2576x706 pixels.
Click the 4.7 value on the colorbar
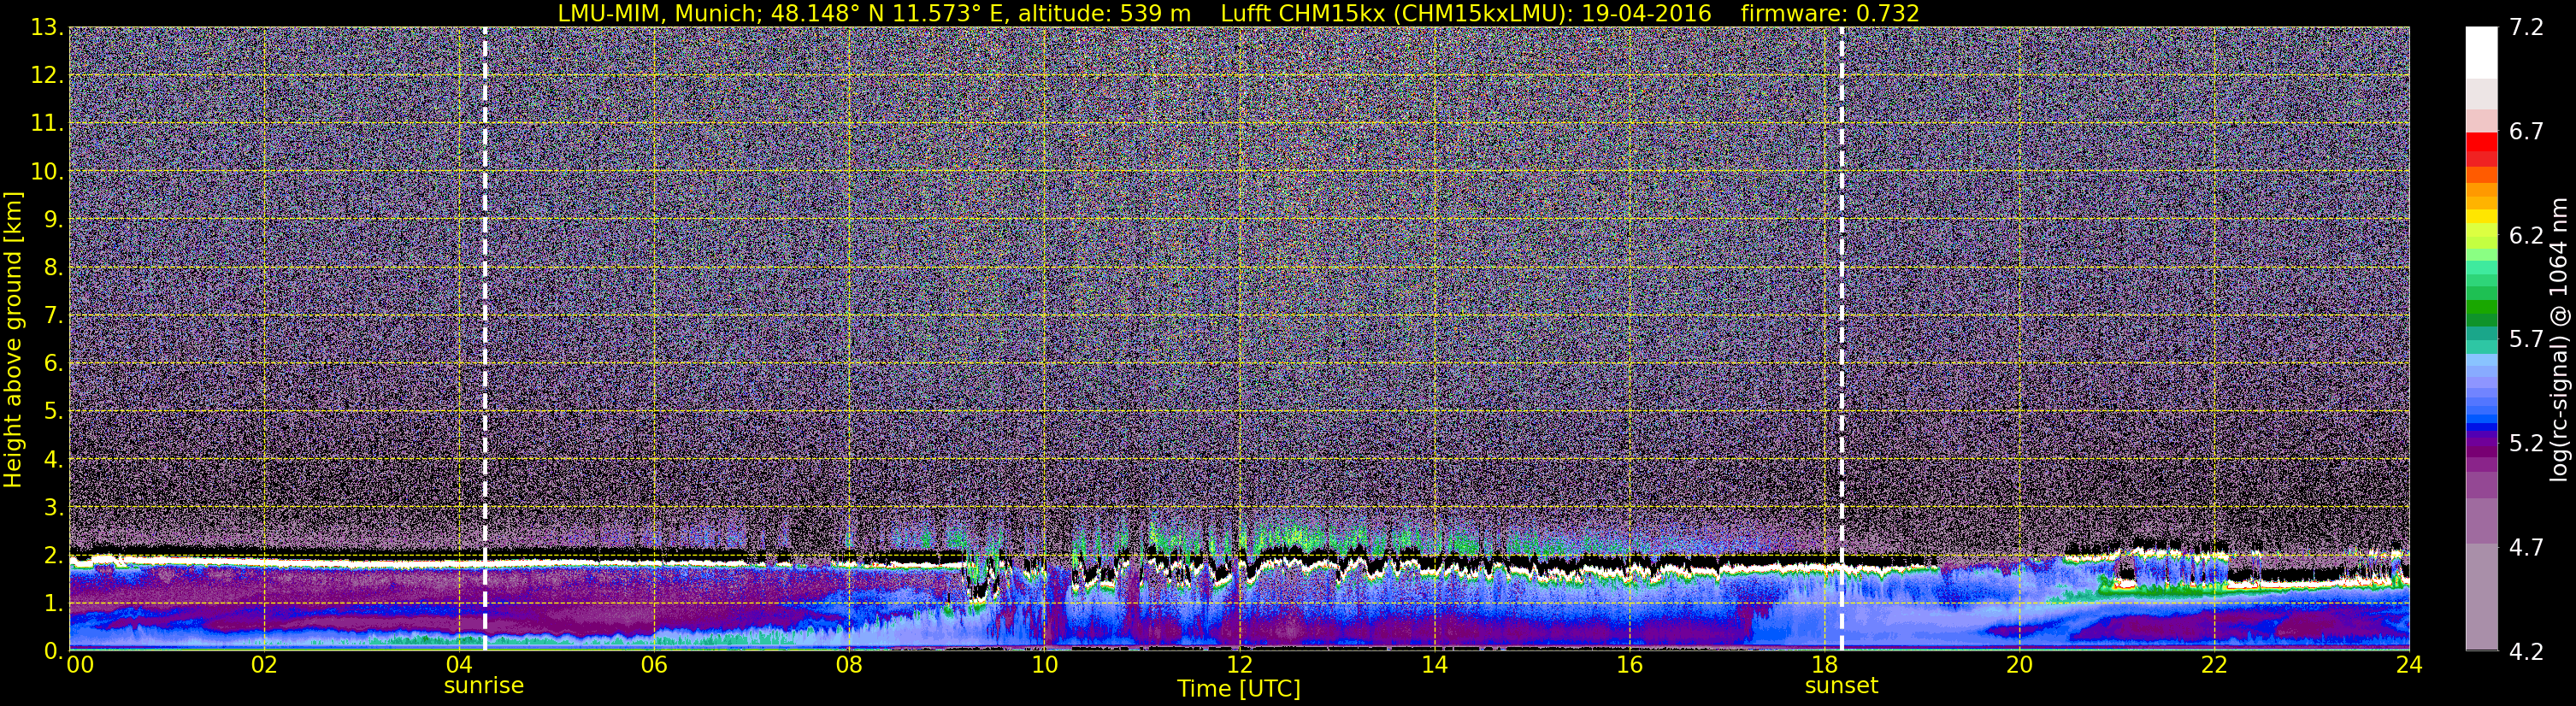(x=2526, y=548)
